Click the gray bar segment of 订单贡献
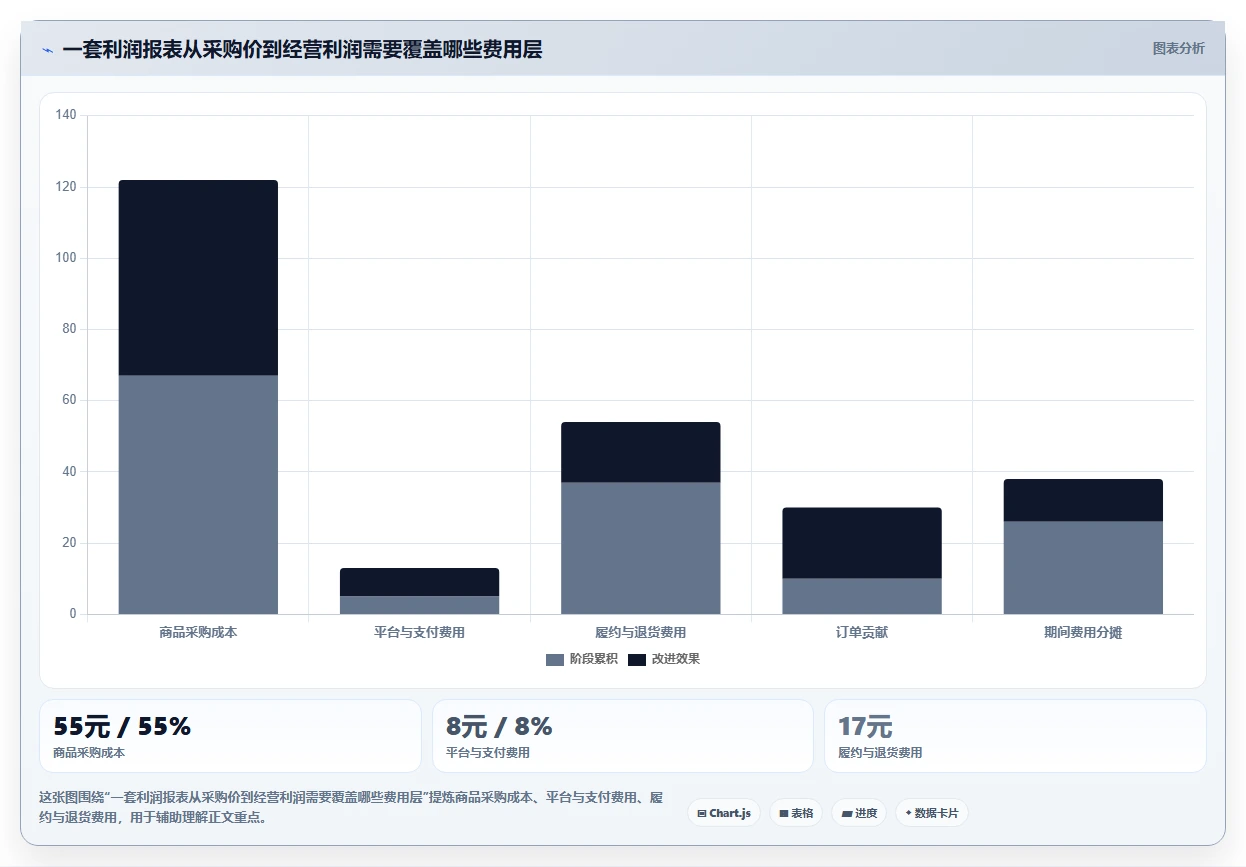Viewport: 1246px width, 867px height. tap(862, 596)
